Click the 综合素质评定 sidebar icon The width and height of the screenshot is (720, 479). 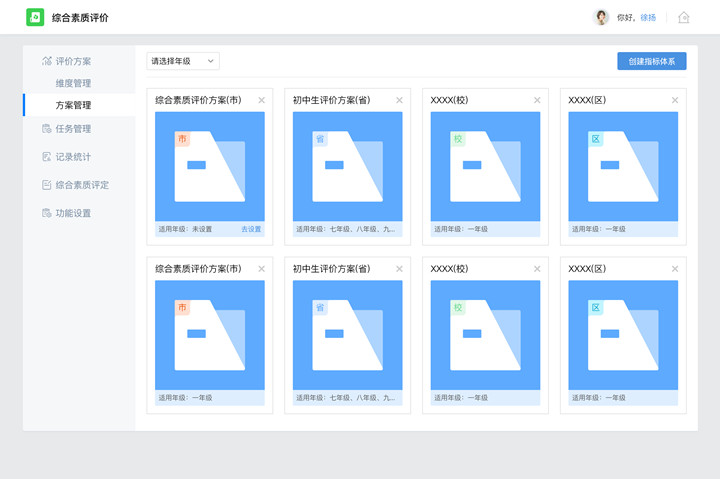pos(47,185)
